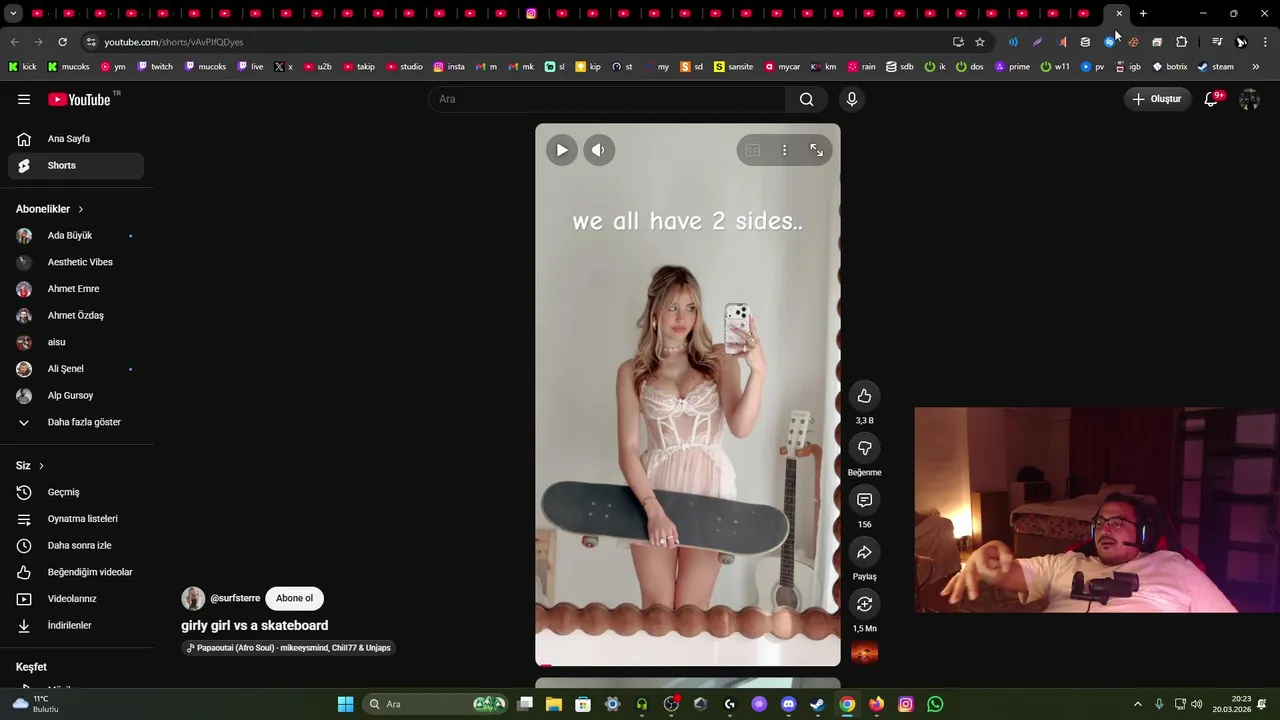Reload the page with browser refresh
Viewport: 1280px width, 720px height.
click(x=62, y=42)
